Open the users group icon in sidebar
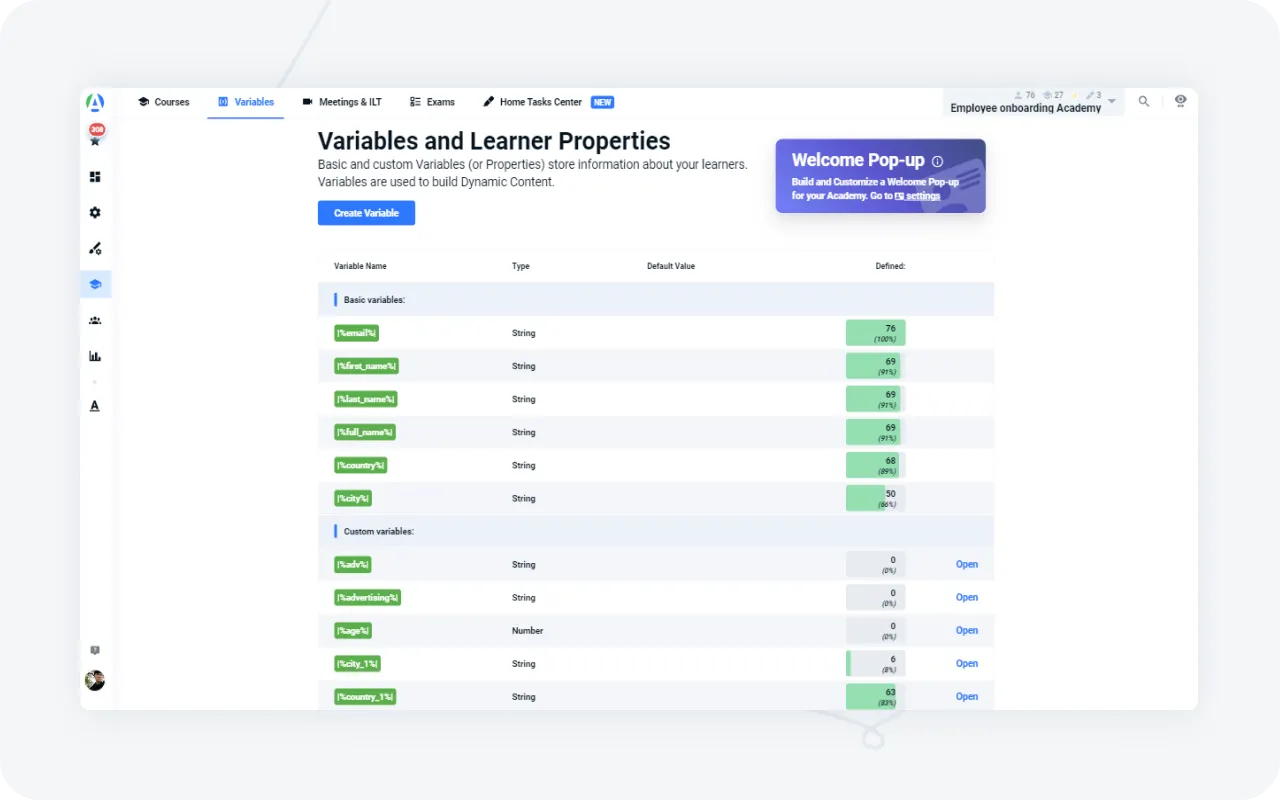The width and height of the screenshot is (1280, 800). click(x=95, y=321)
